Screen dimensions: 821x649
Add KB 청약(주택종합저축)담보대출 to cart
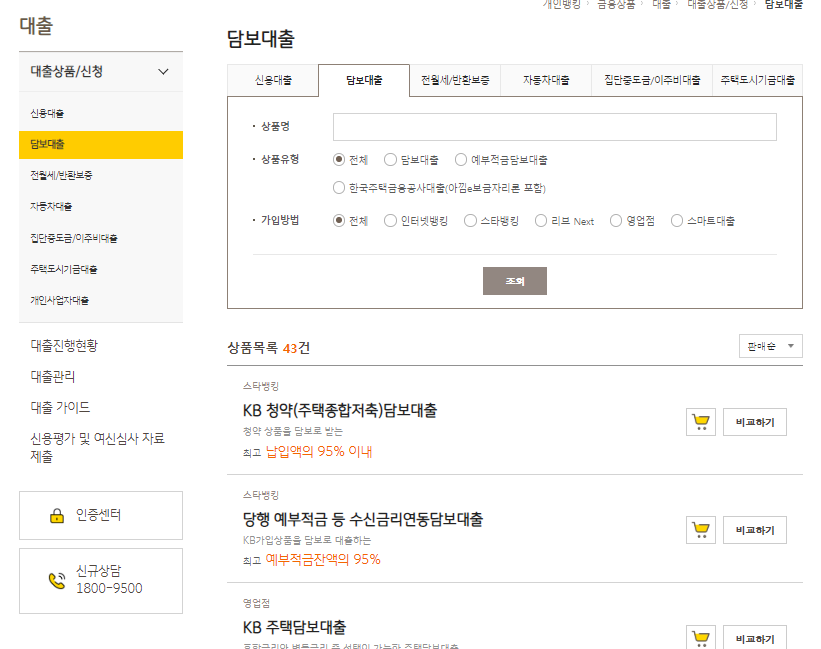click(701, 421)
